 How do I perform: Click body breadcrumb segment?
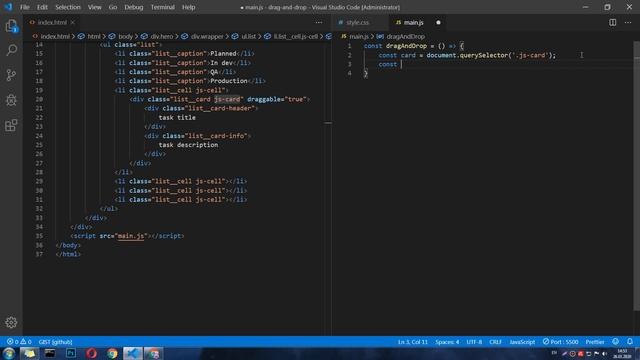point(125,36)
